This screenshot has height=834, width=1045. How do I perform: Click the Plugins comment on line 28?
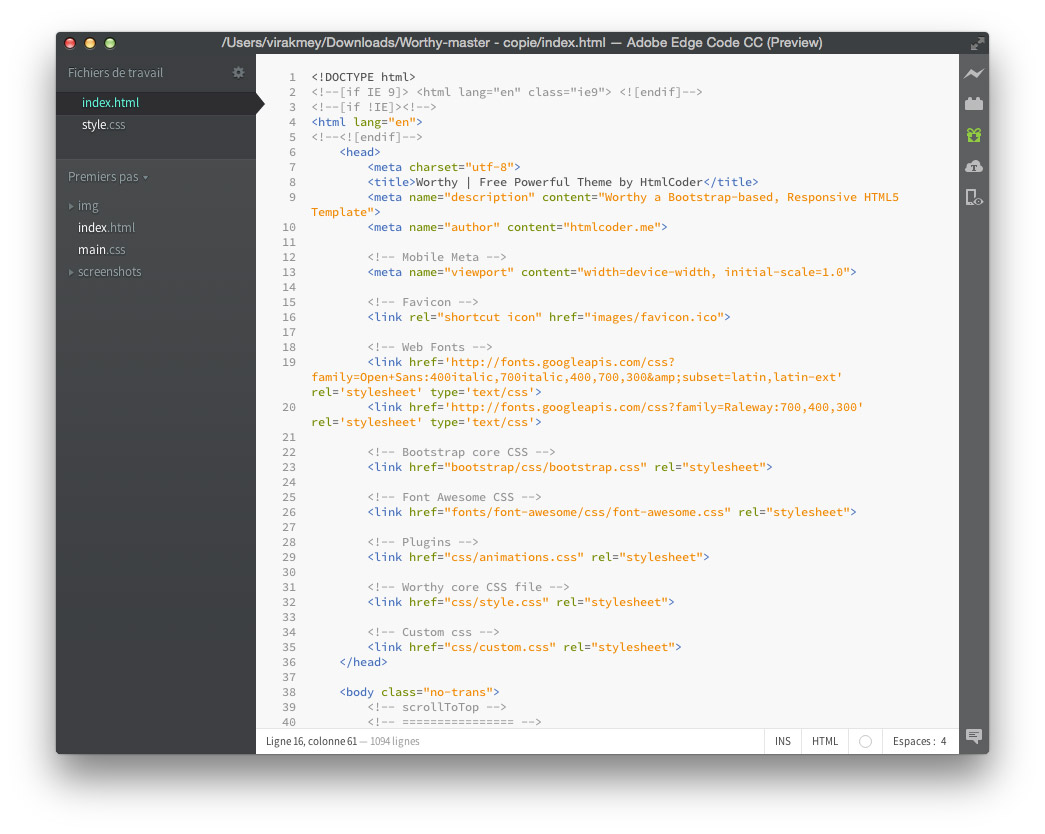point(423,542)
